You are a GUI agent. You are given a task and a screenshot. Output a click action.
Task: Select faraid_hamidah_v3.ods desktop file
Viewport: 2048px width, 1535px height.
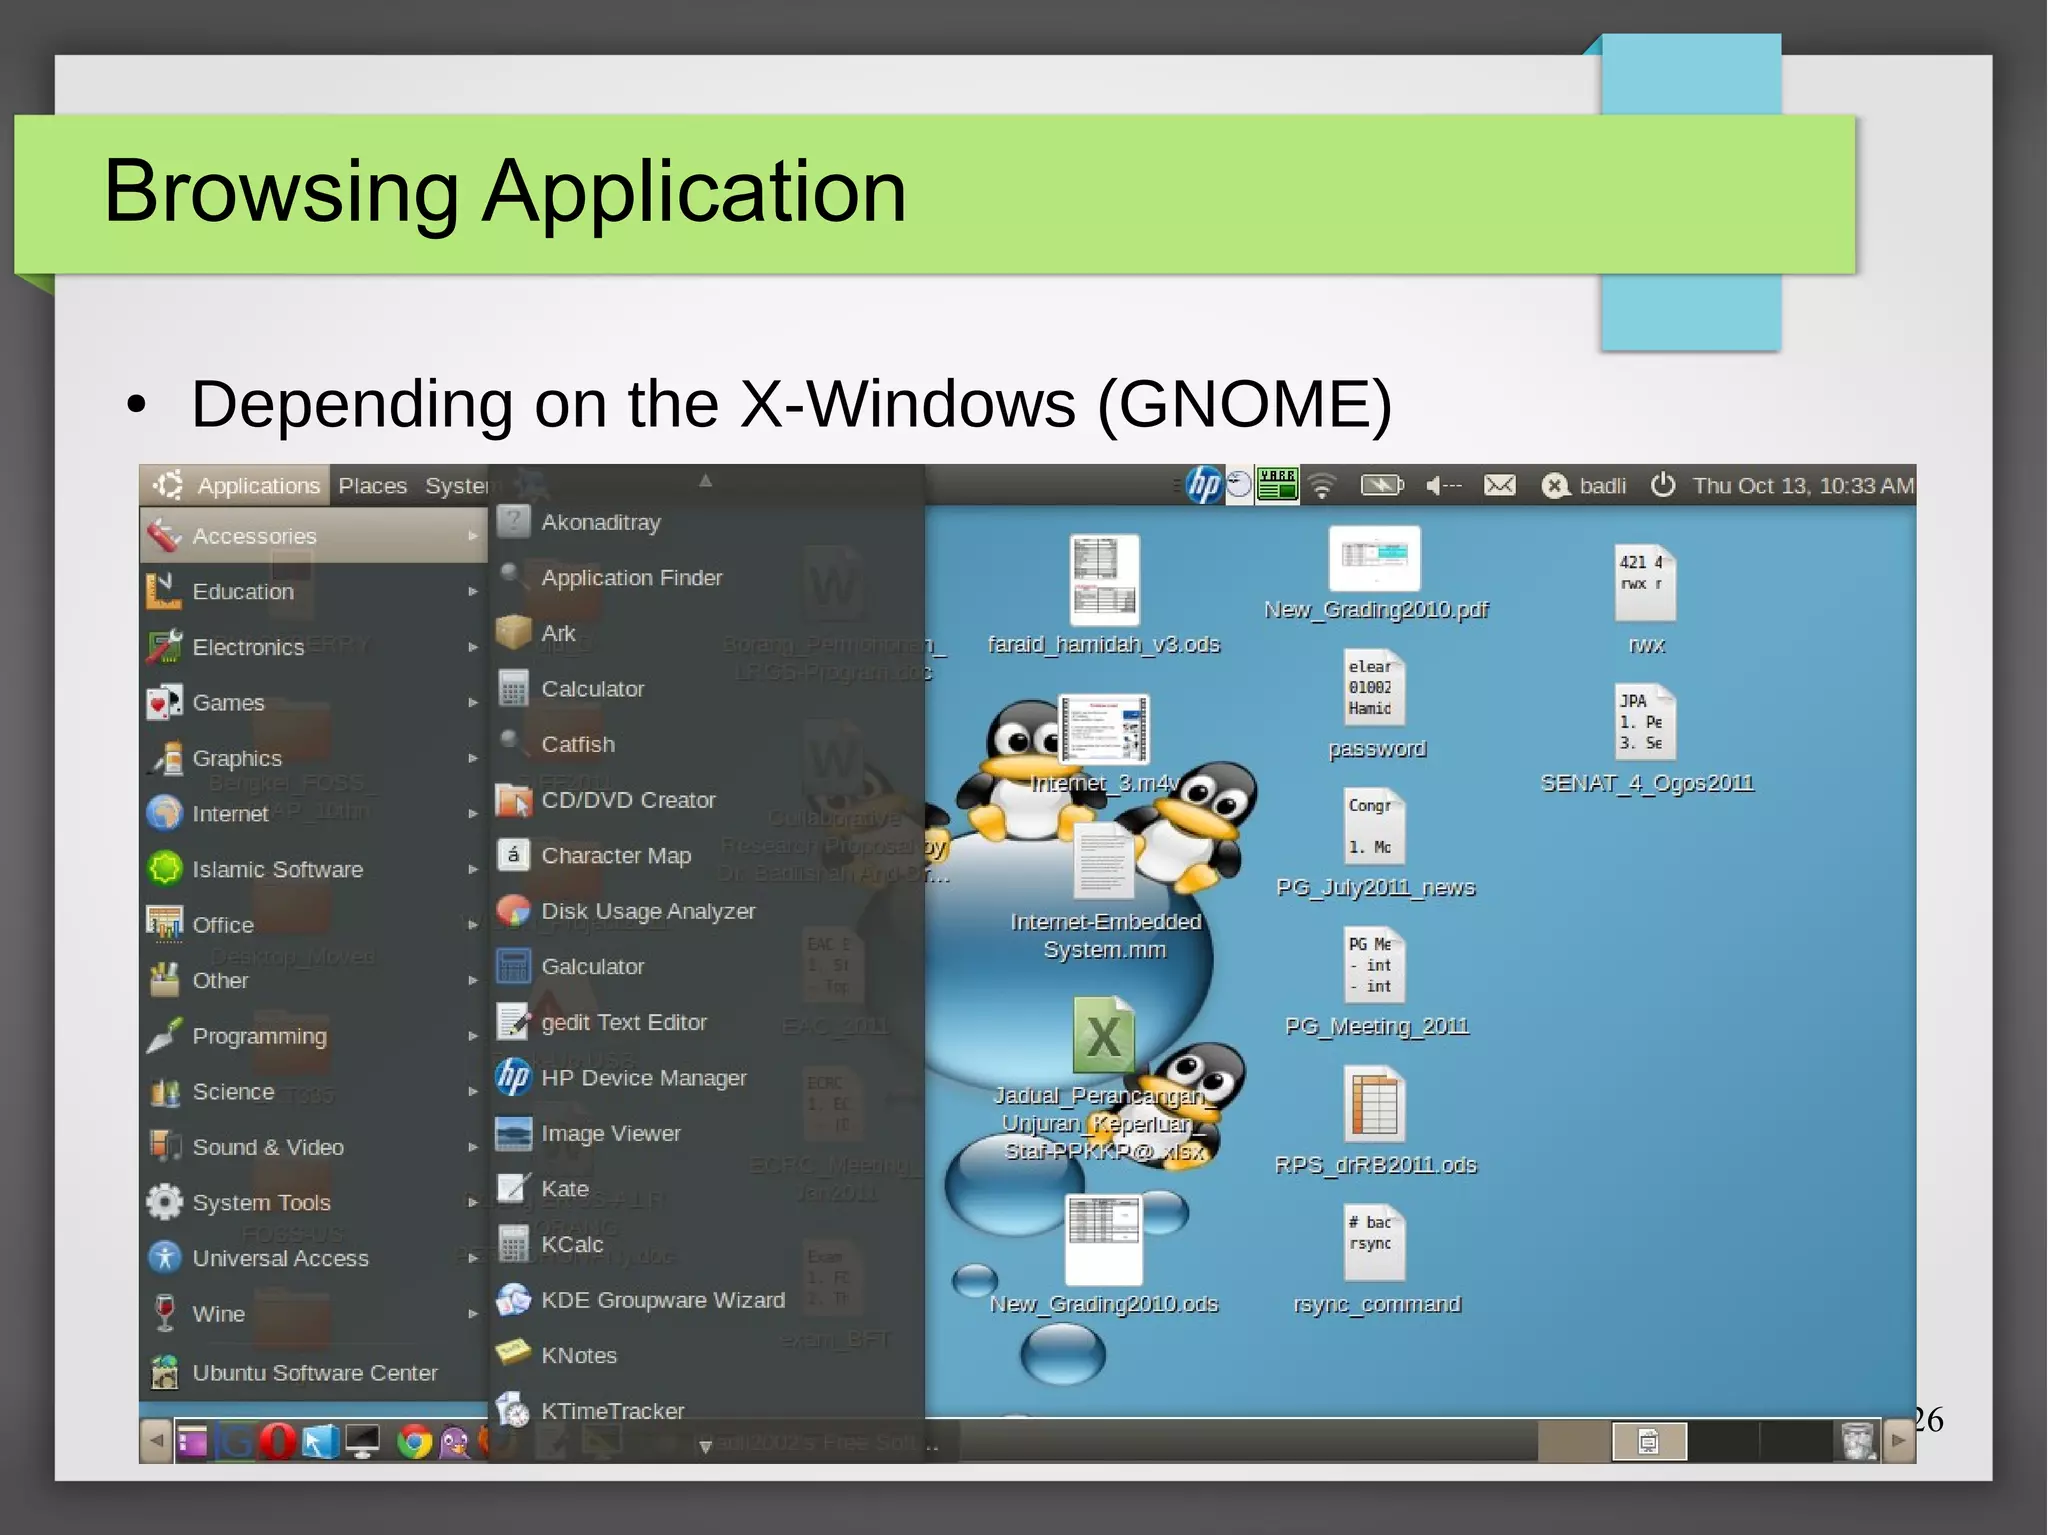tap(1104, 594)
